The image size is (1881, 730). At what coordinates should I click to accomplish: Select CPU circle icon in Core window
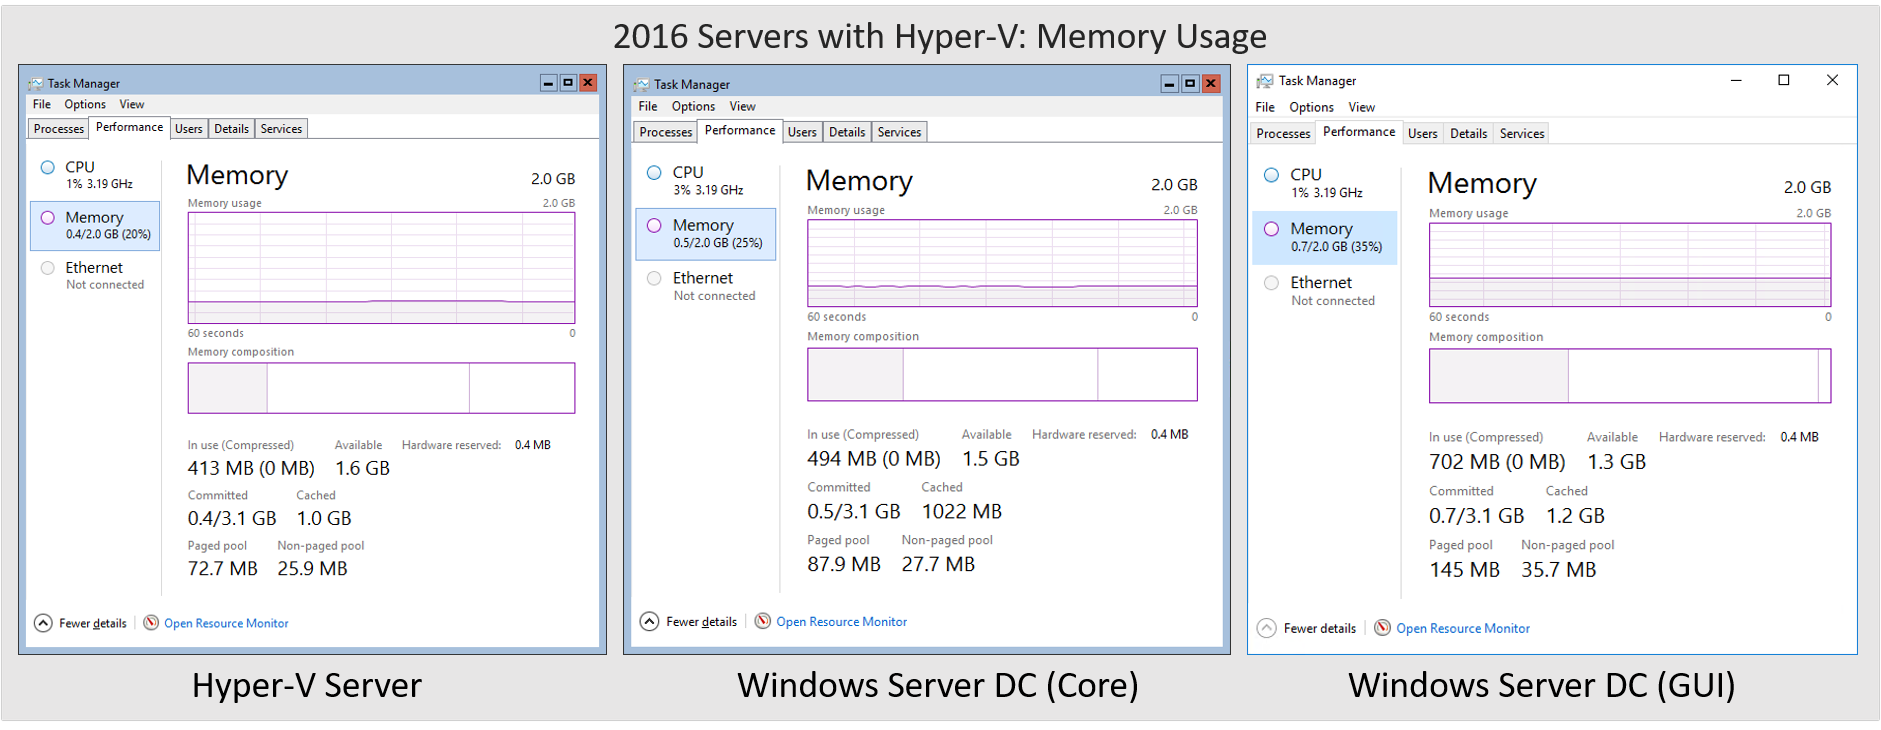pyautogui.click(x=654, y=172)
